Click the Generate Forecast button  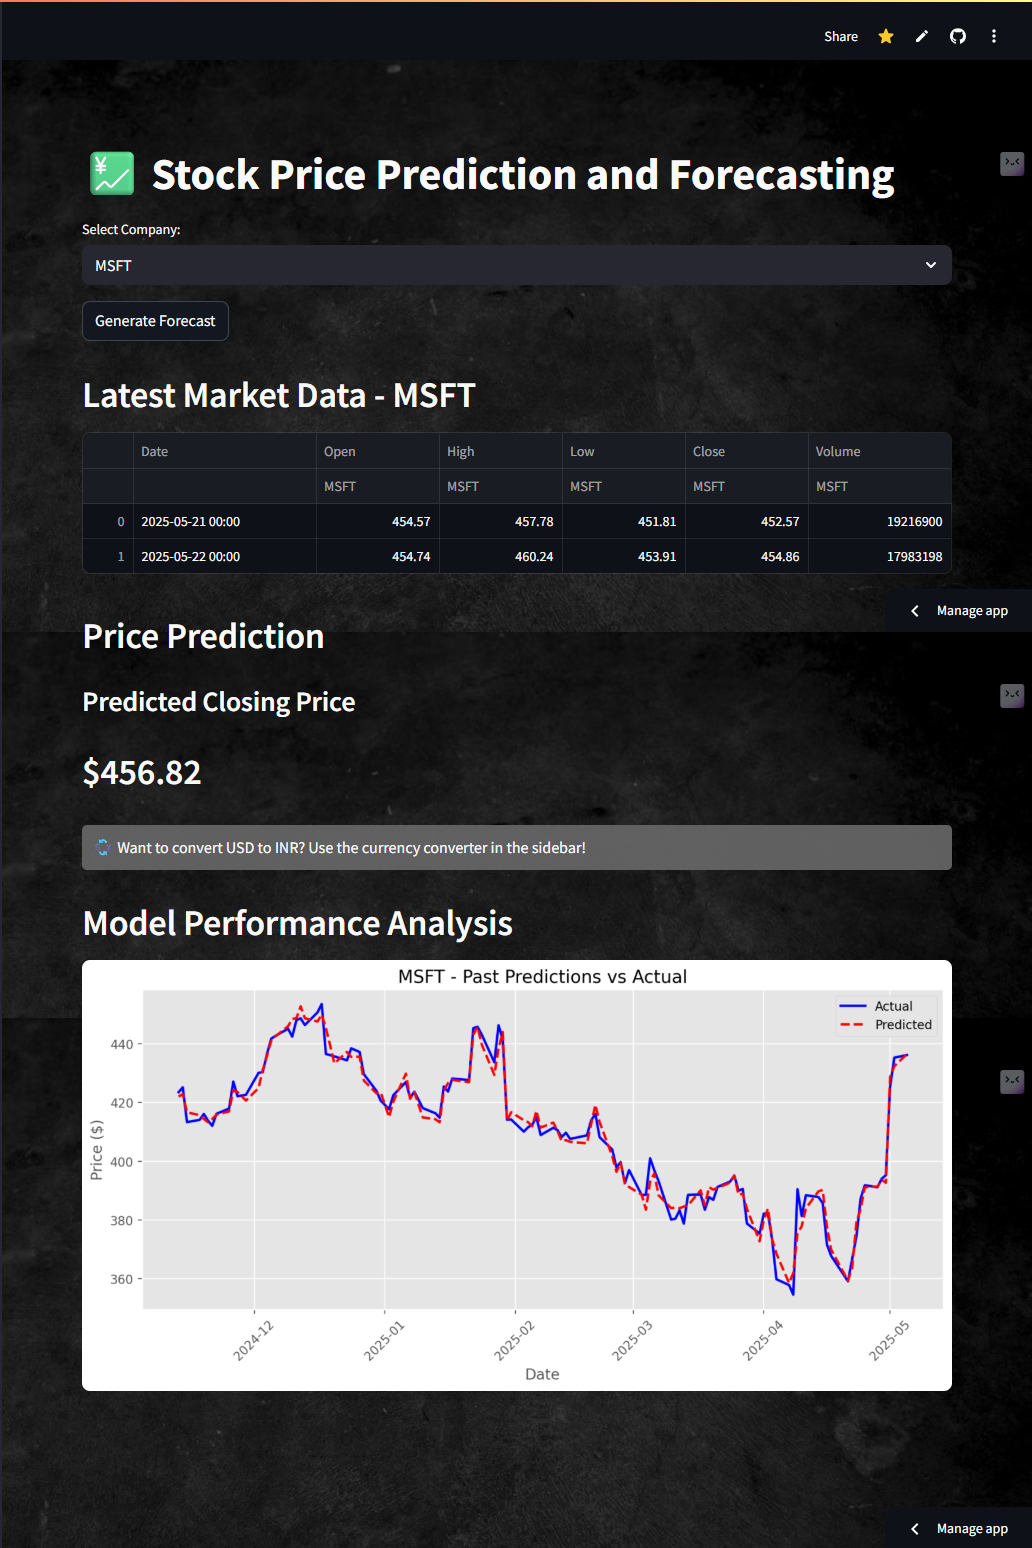click(155, 321)
